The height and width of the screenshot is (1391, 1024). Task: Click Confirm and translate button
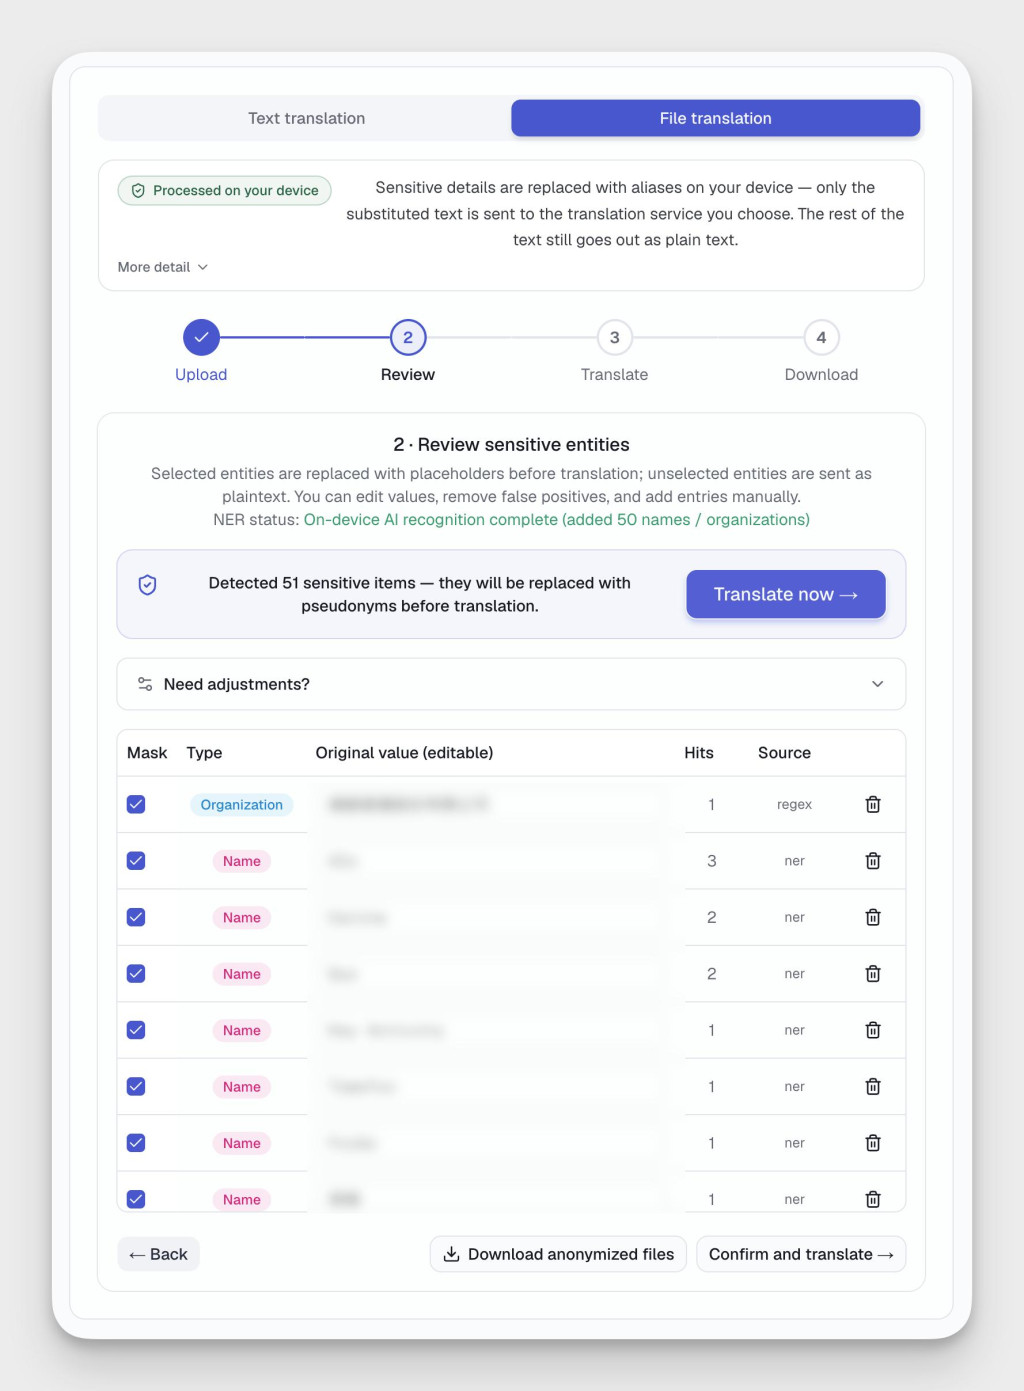[801, 1254]
